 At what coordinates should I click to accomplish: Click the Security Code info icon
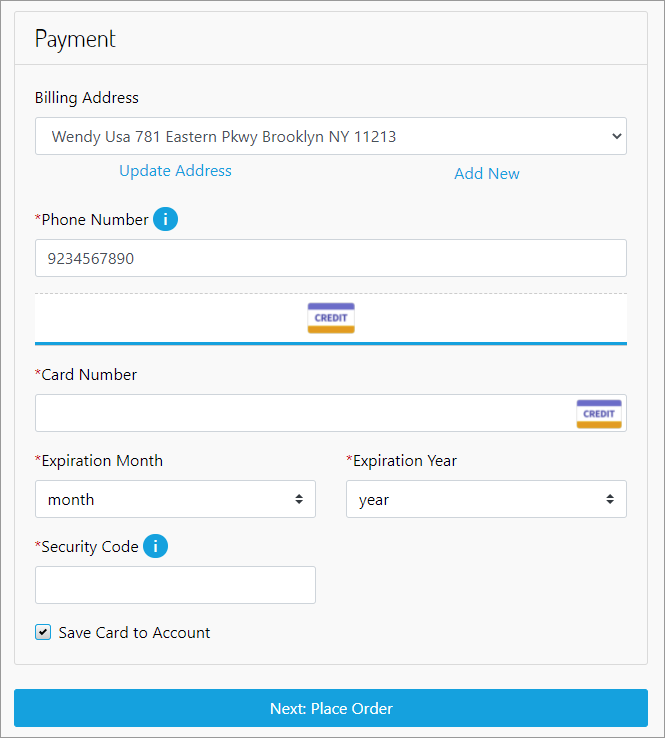[155, 546]
